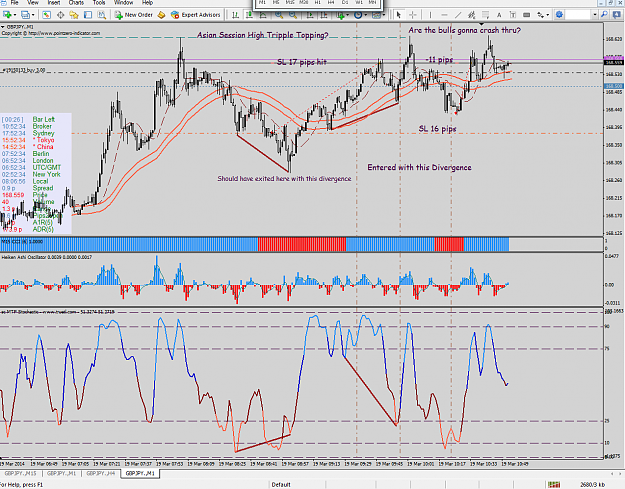Viewport: 625px width, 489px height.
Task: Switch to the H1 timeframe
Action: (x=318, y=2)
